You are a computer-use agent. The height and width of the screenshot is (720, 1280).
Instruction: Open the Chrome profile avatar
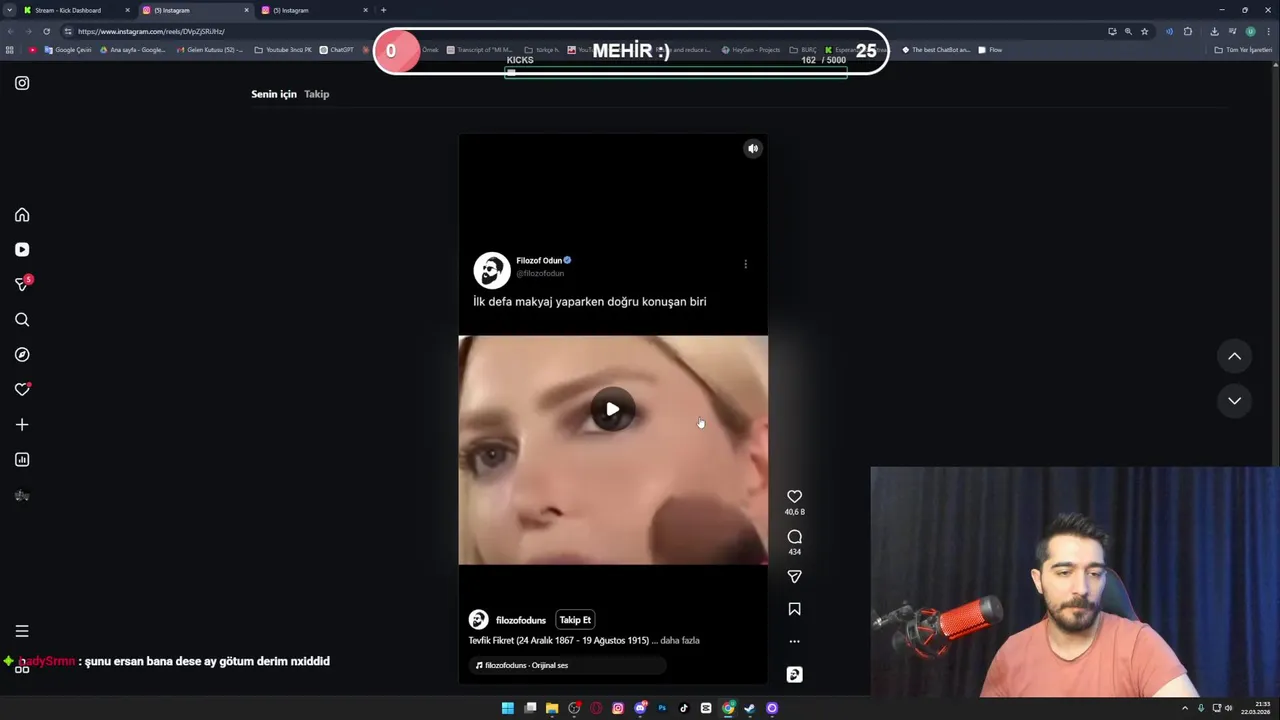click(x=1250, y=31)
